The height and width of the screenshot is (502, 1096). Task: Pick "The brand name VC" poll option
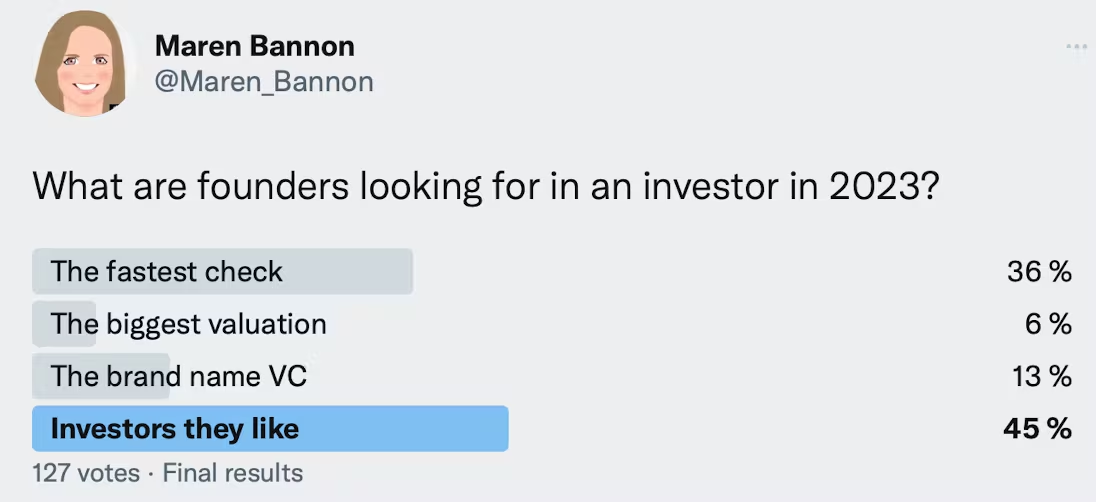coord(179,376)
